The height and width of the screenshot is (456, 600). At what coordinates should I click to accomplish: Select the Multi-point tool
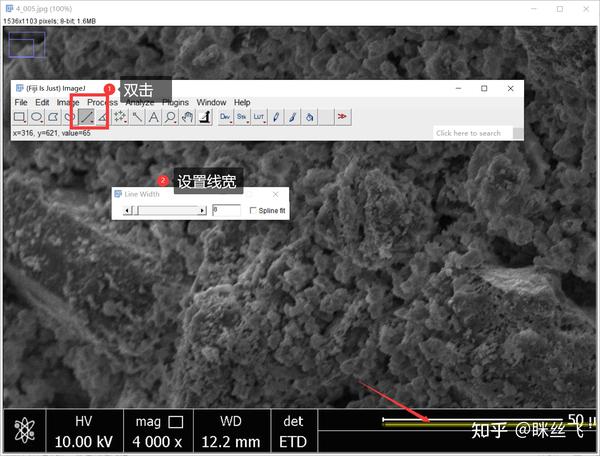(120, 117)
